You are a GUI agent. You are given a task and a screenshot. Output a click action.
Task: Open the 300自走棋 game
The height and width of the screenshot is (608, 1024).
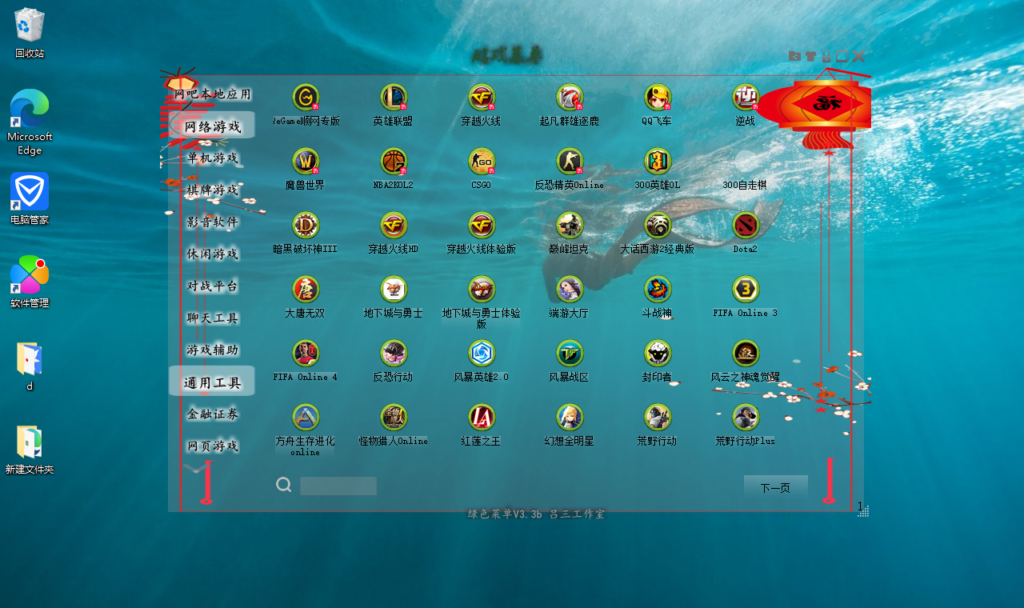point(745,162)
